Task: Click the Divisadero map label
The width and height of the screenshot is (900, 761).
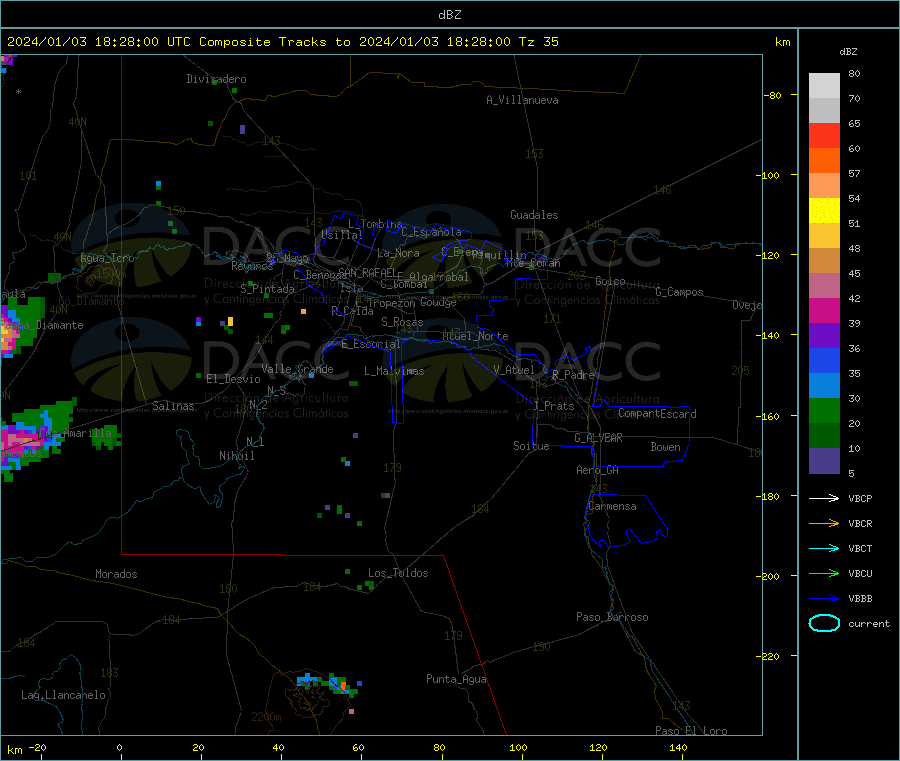Action: coord(216,79)
